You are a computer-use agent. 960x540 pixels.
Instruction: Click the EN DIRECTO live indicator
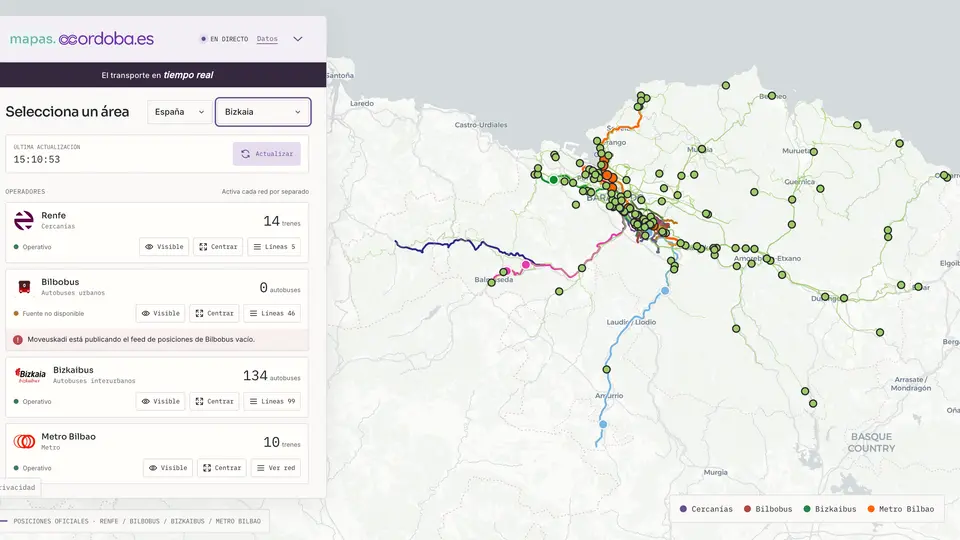pyautogui.click(x=224, y=39)
